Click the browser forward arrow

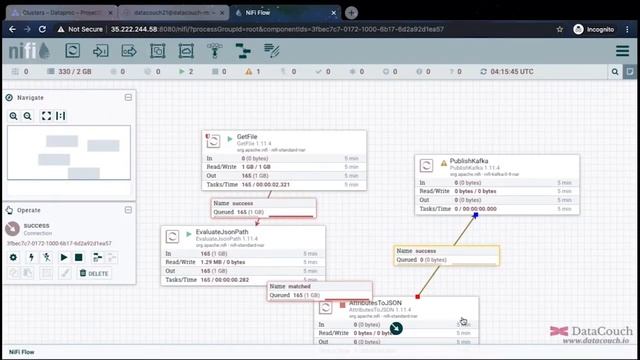click(x=27, y=29)
